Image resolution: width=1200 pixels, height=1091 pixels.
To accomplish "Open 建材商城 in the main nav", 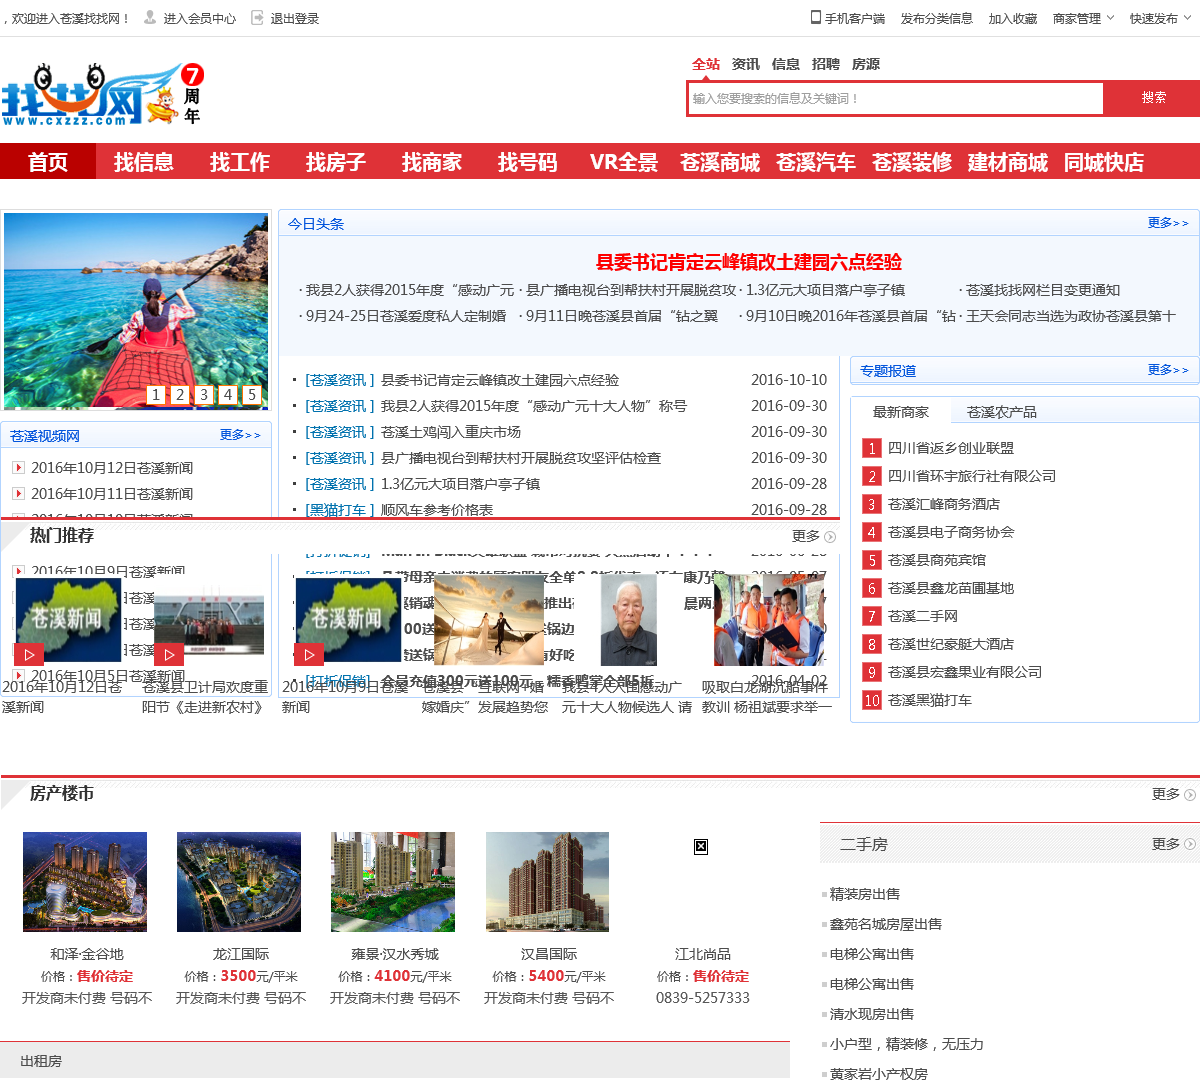I will click(1008, 161).
